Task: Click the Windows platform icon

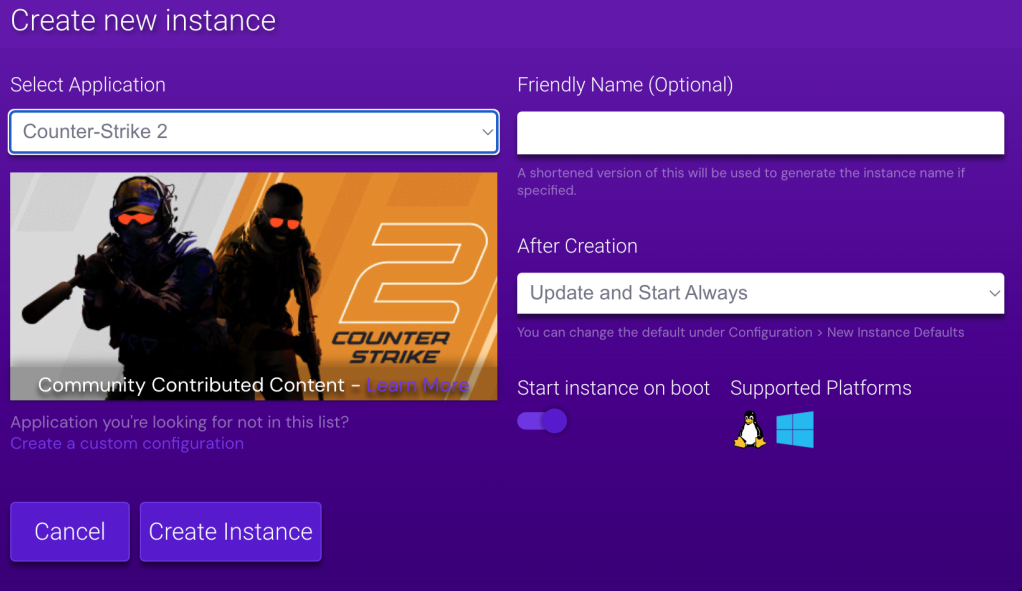Action: coord(795,429)
